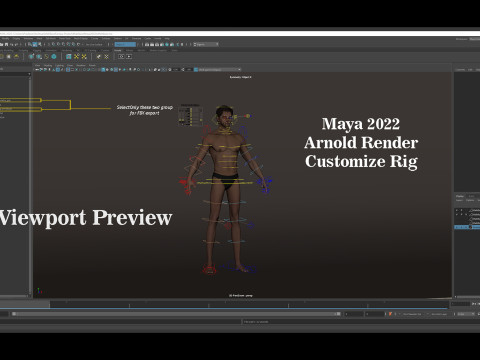The image size is (480, 360).
Task: Click the first teal sphere shelf icon
Action: point(31,56)
